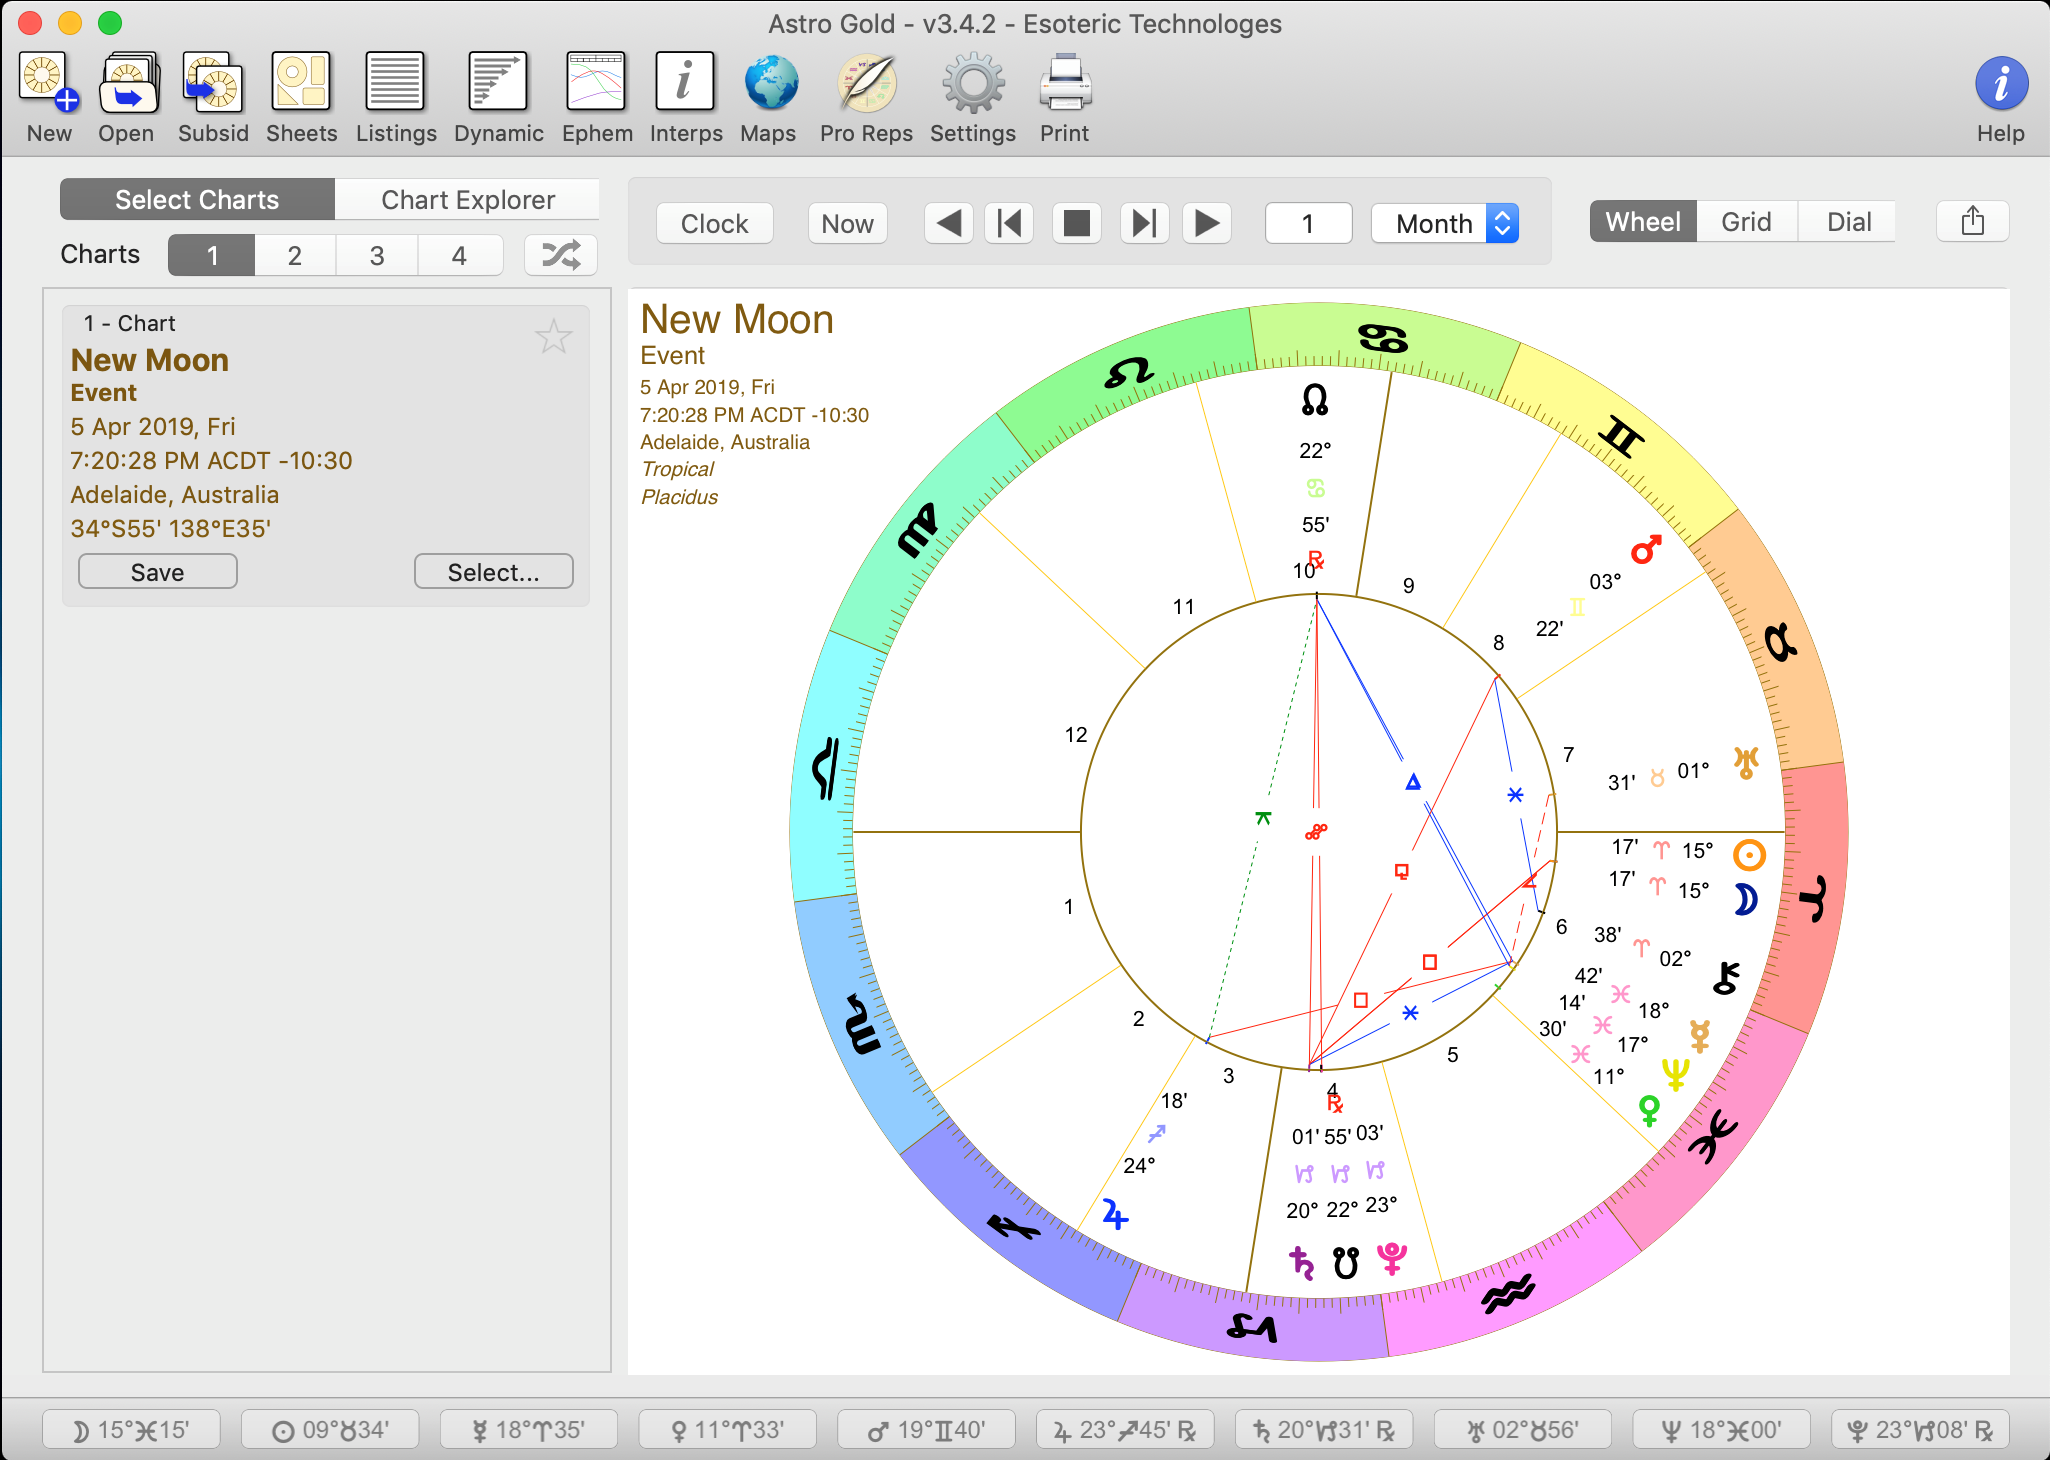Click the Save chart button
Image resolution: width=2050 pixels, height=1460 pixels.
(158, 572)
